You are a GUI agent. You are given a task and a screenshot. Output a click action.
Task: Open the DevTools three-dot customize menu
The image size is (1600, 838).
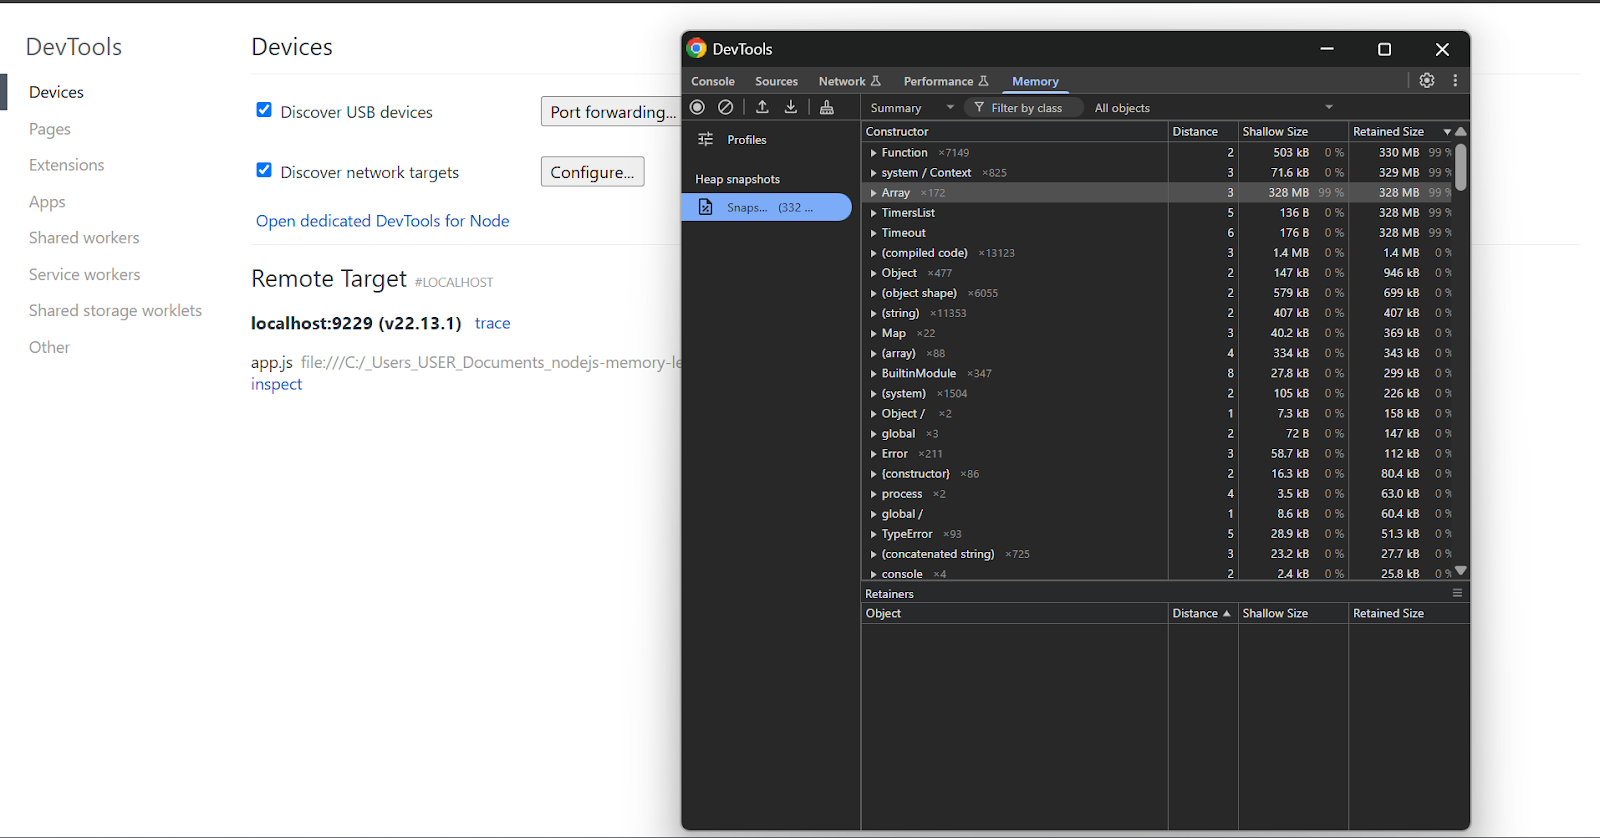pos(1455,80)
